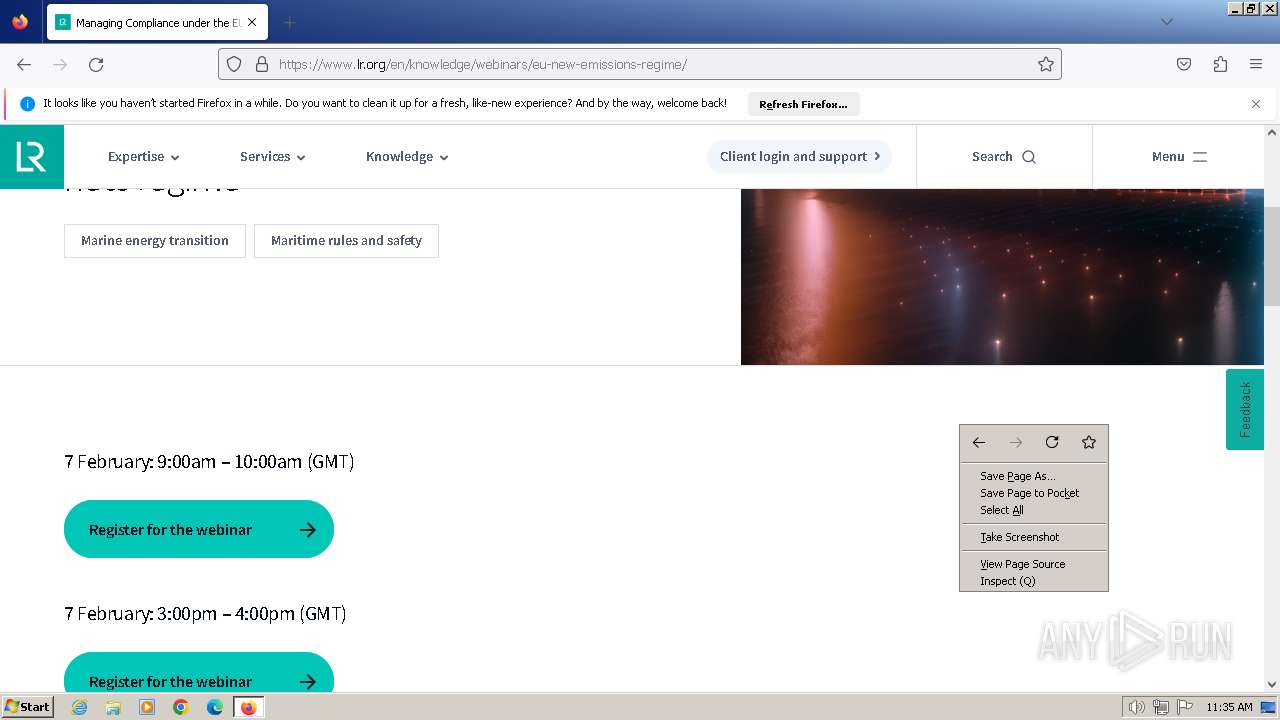Click context menu back arrow
This screenshot has width=1280, height=720.
coord(979,443)
